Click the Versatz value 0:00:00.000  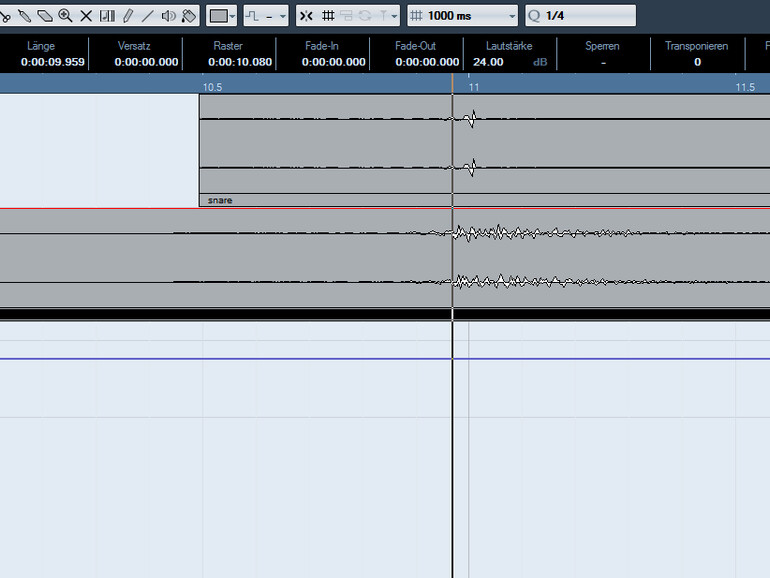(x=146, y=62)
